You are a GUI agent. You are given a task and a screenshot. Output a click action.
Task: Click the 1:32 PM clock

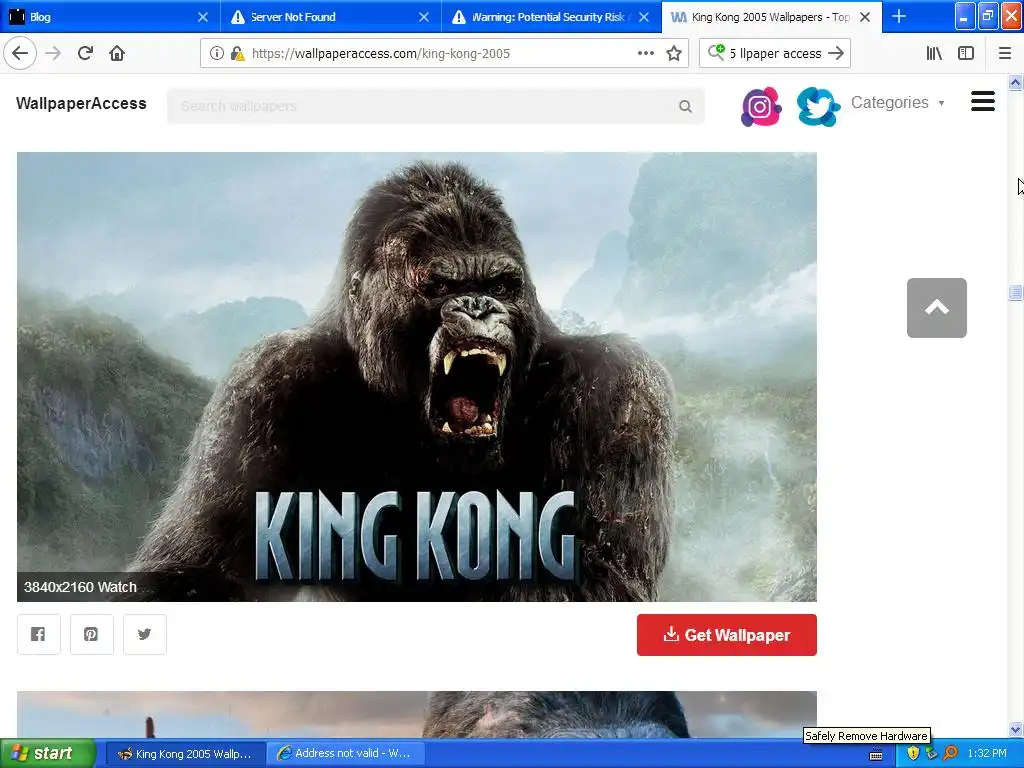coord(987,754)
